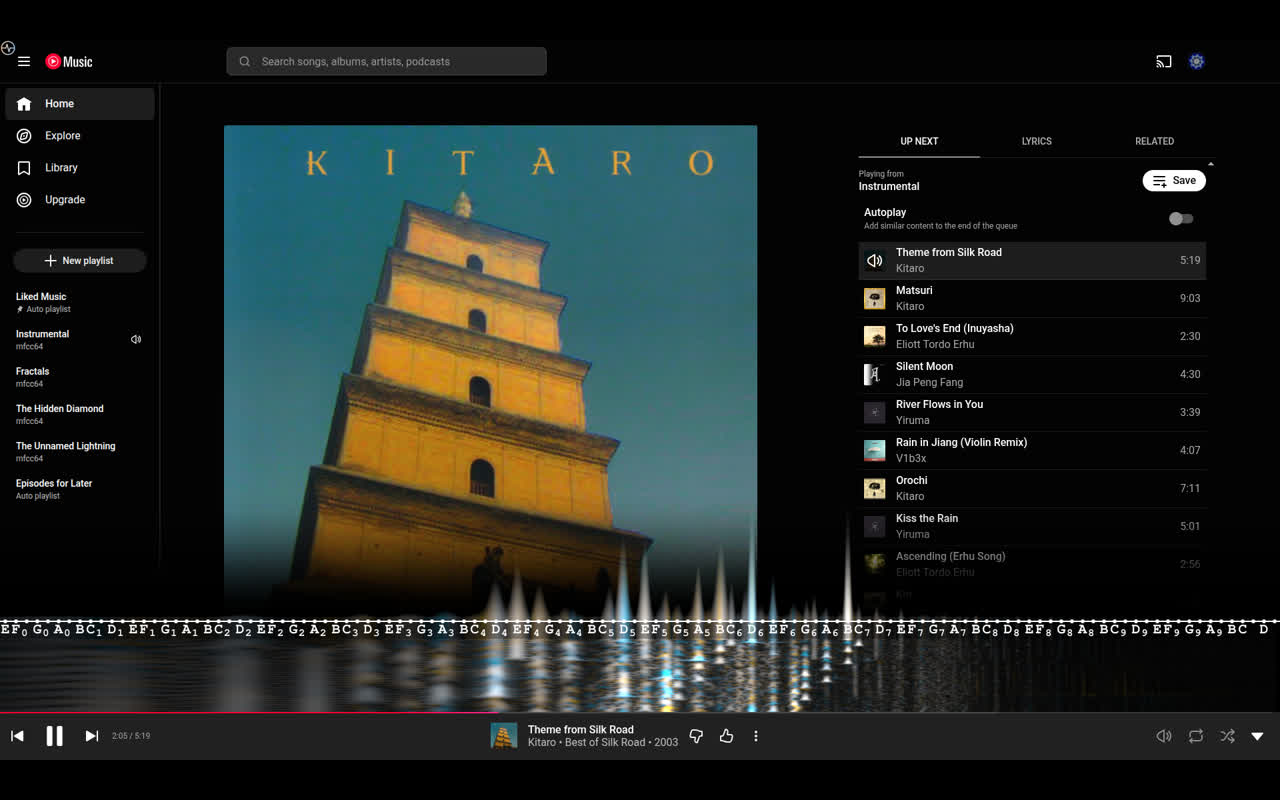
Task: Click the search songs input field
Action: point(386,61)
